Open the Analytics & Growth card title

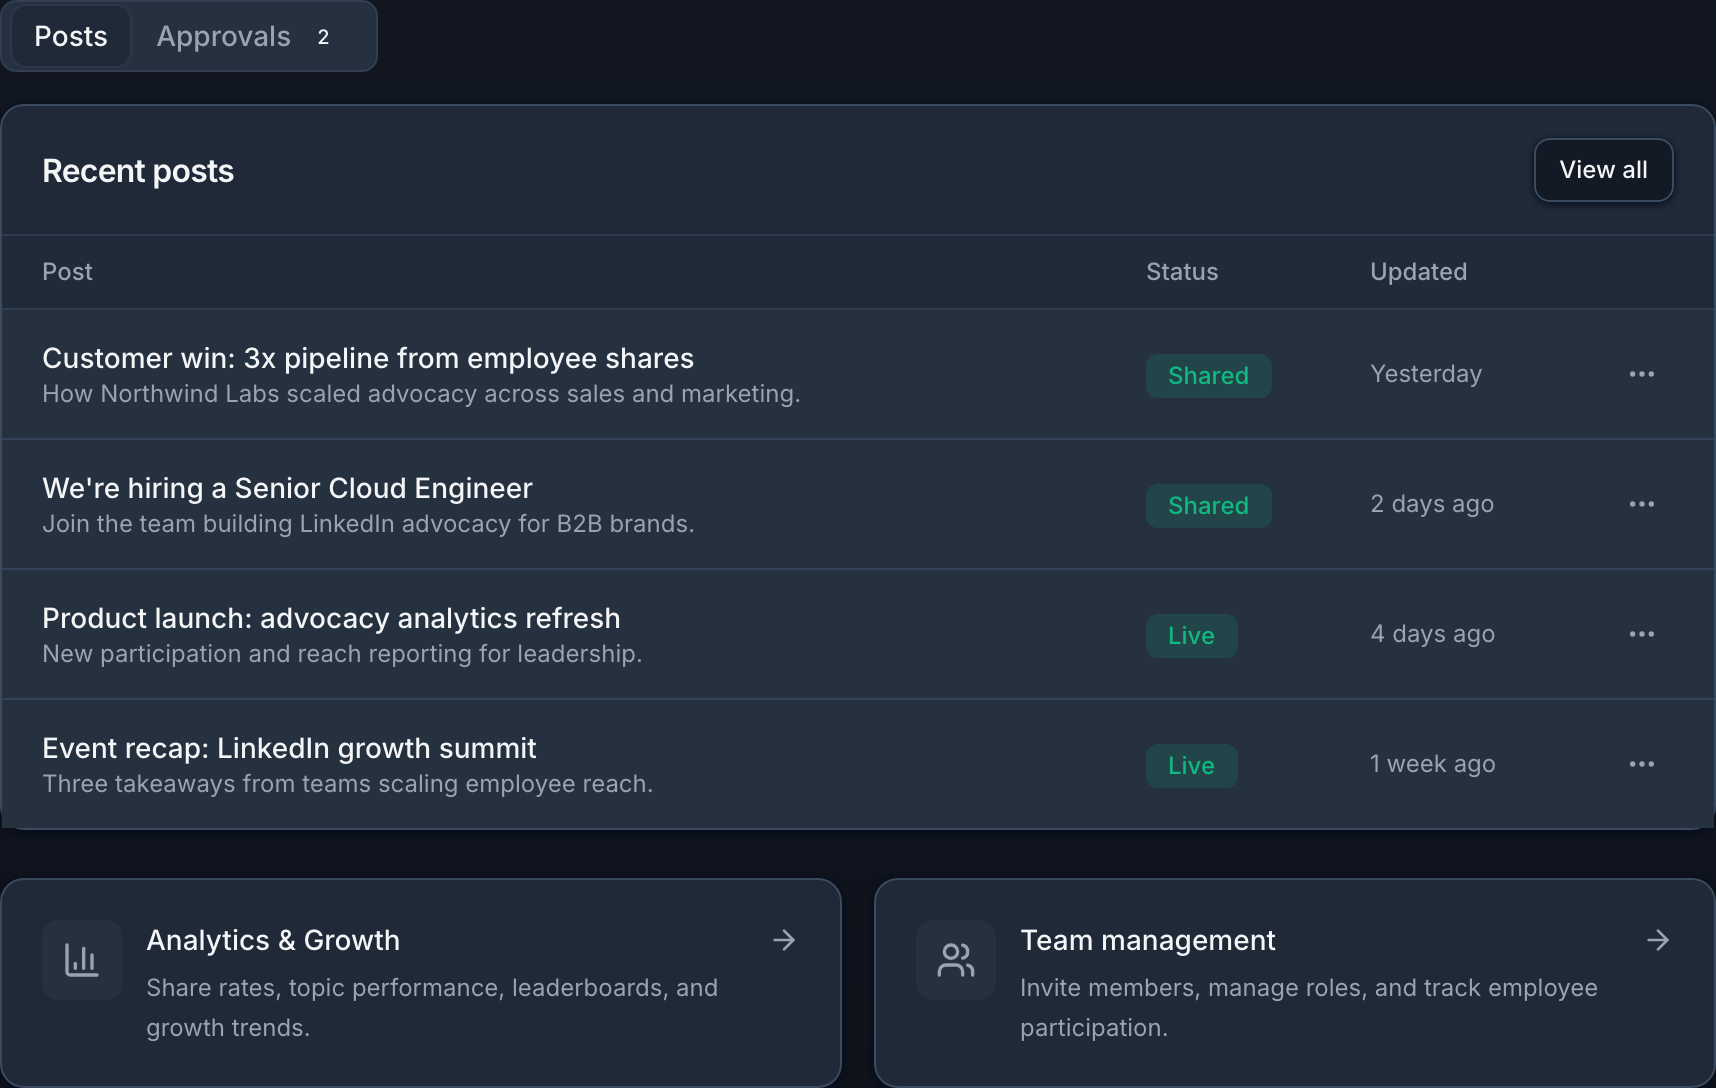coord(273,940)
